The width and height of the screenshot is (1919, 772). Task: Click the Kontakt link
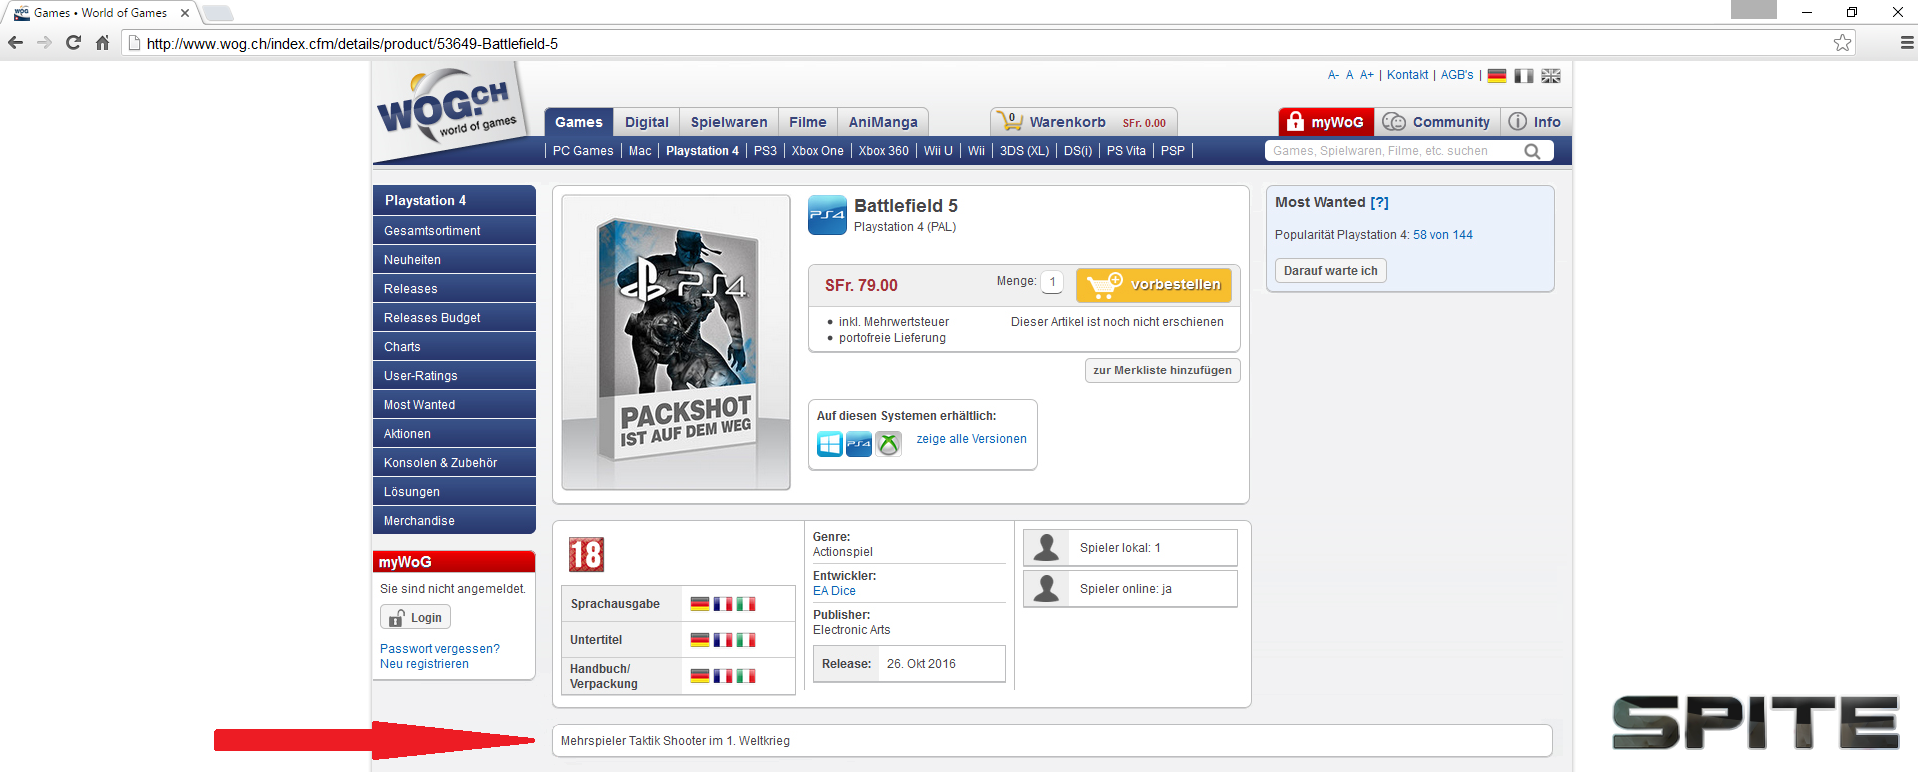point(1407,75)
